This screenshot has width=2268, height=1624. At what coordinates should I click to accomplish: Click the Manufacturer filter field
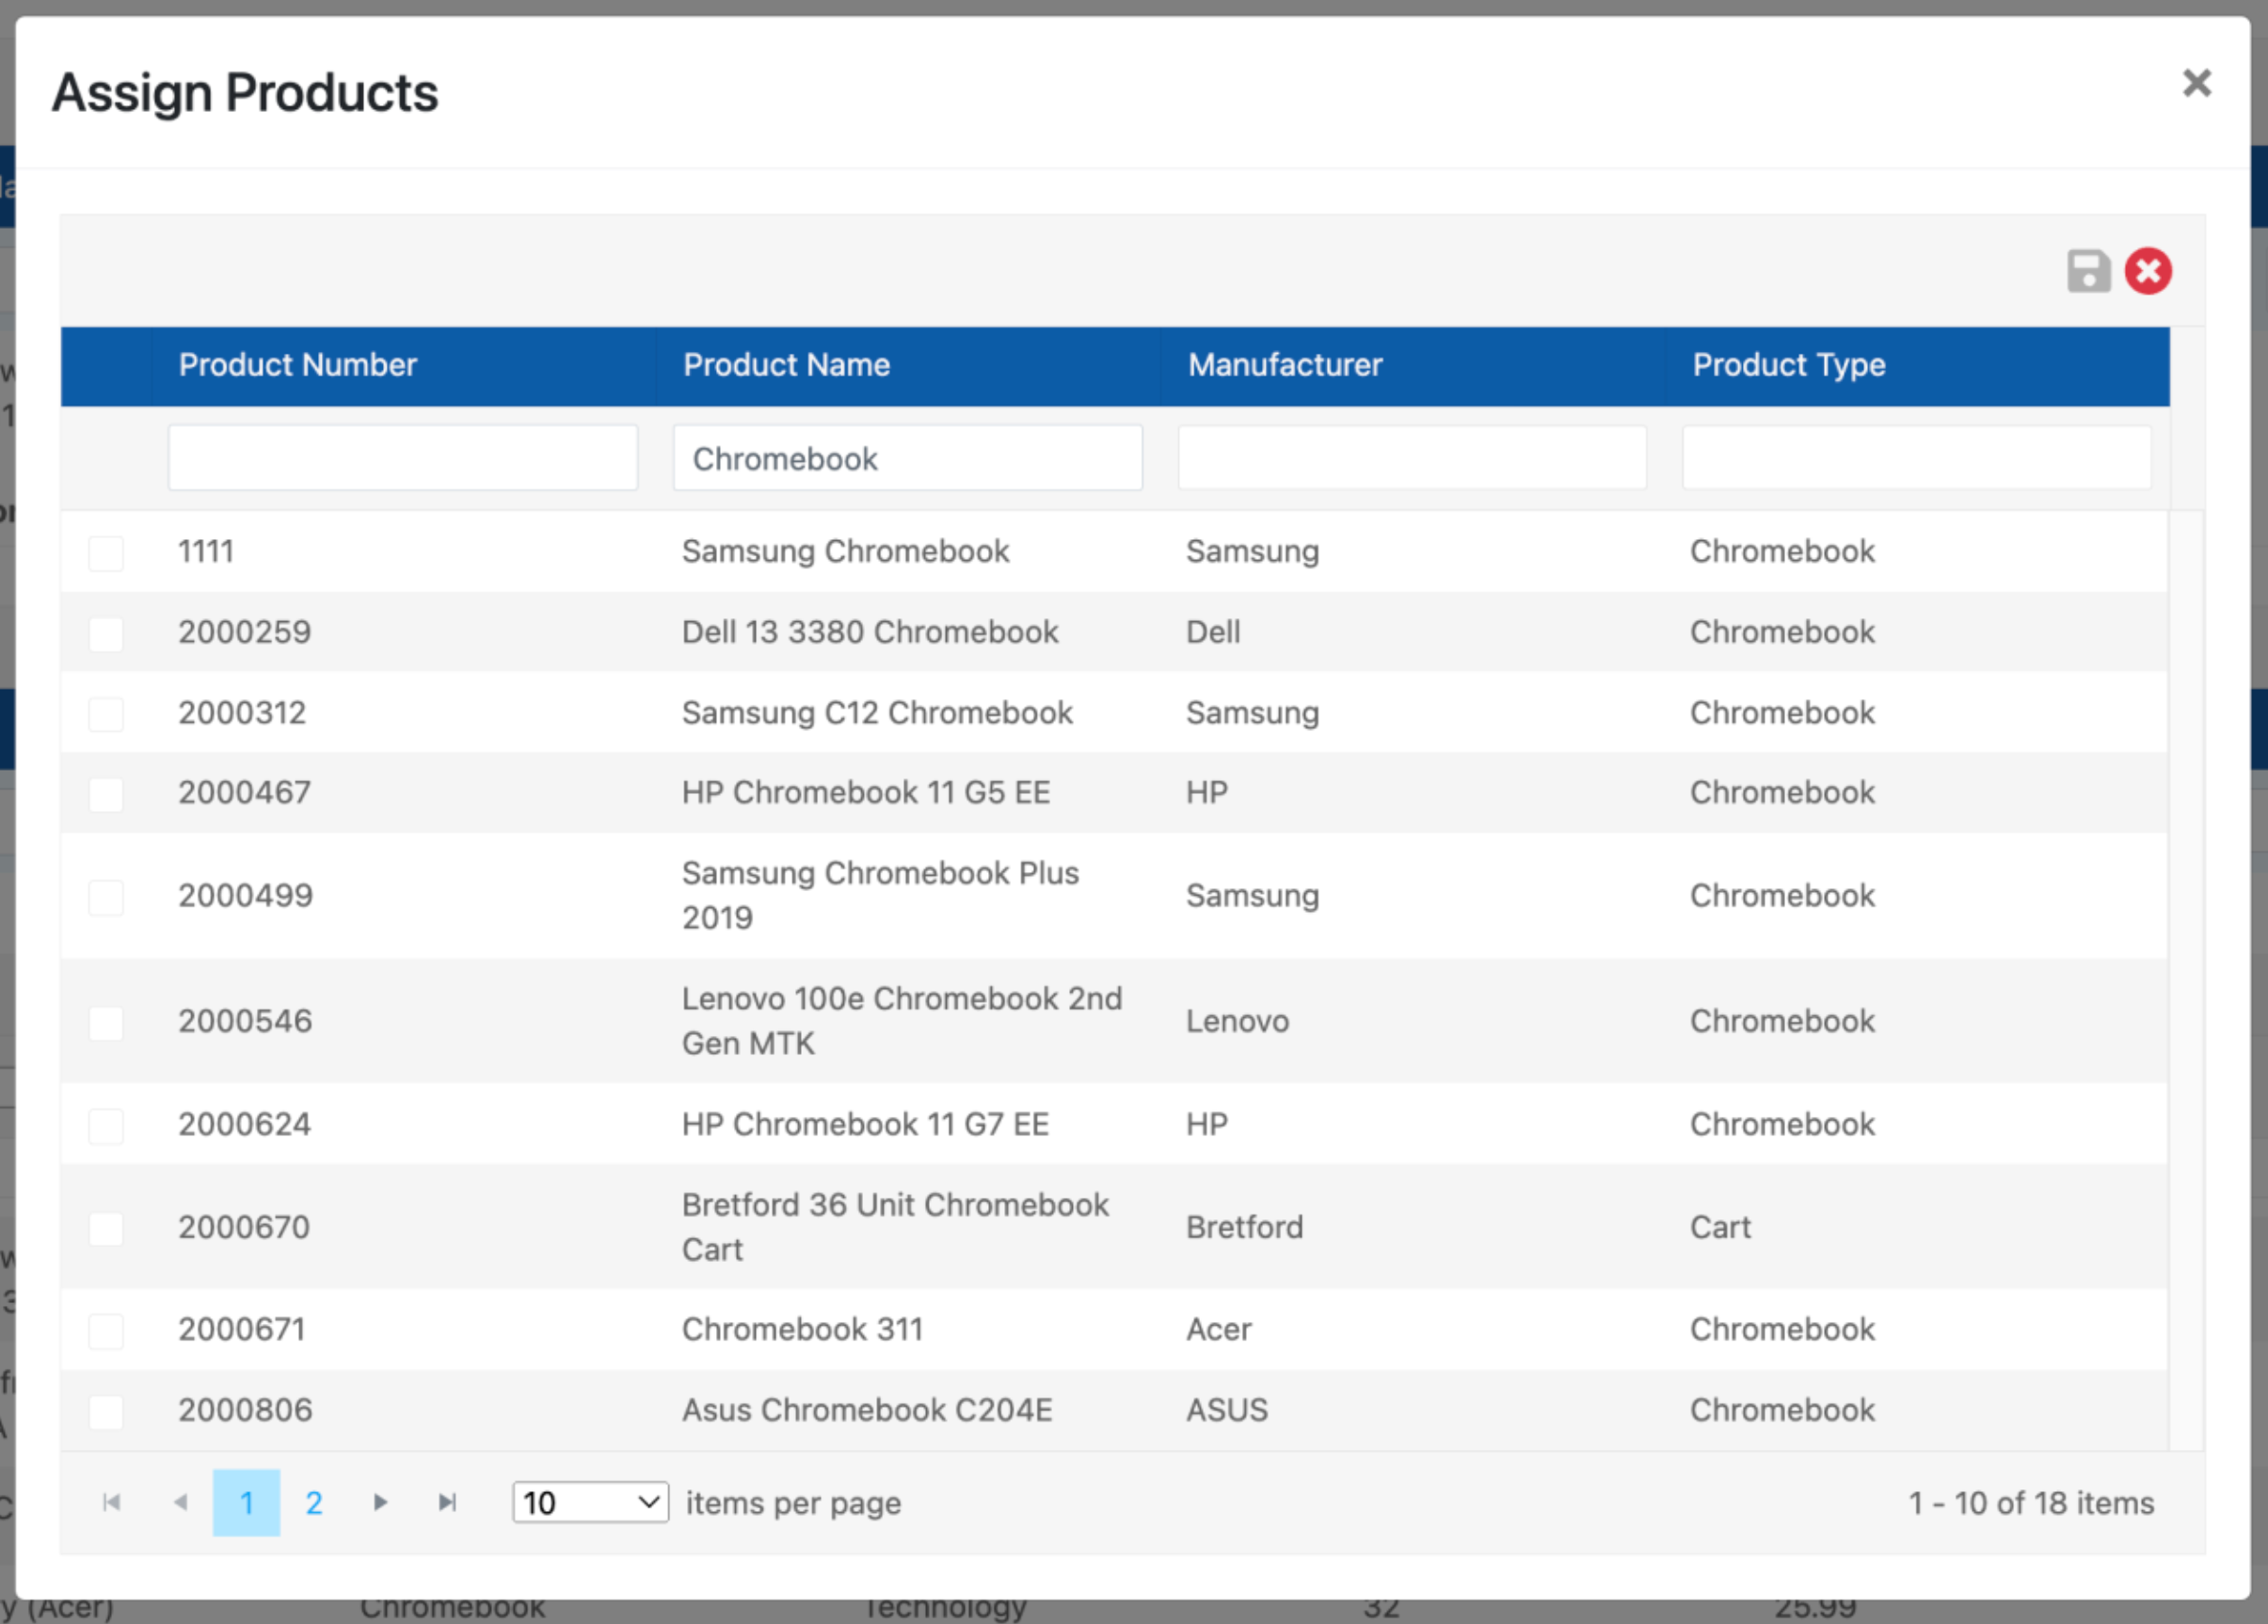[1412, 458]
